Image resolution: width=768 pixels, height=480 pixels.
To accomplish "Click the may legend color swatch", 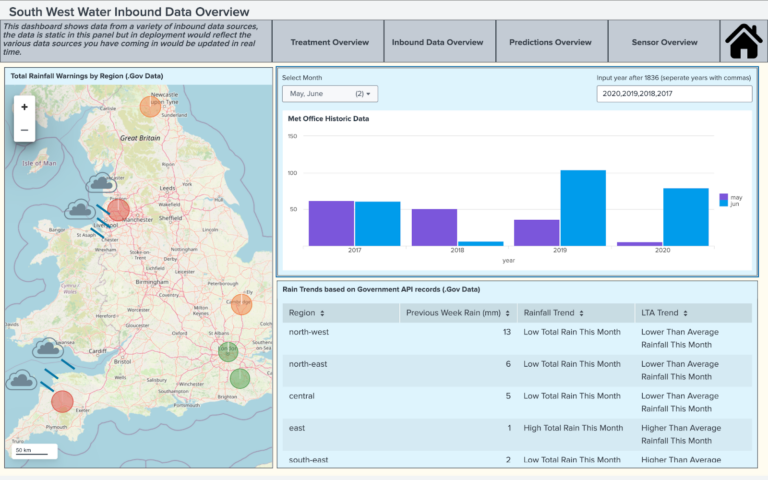I will point(723,197).
